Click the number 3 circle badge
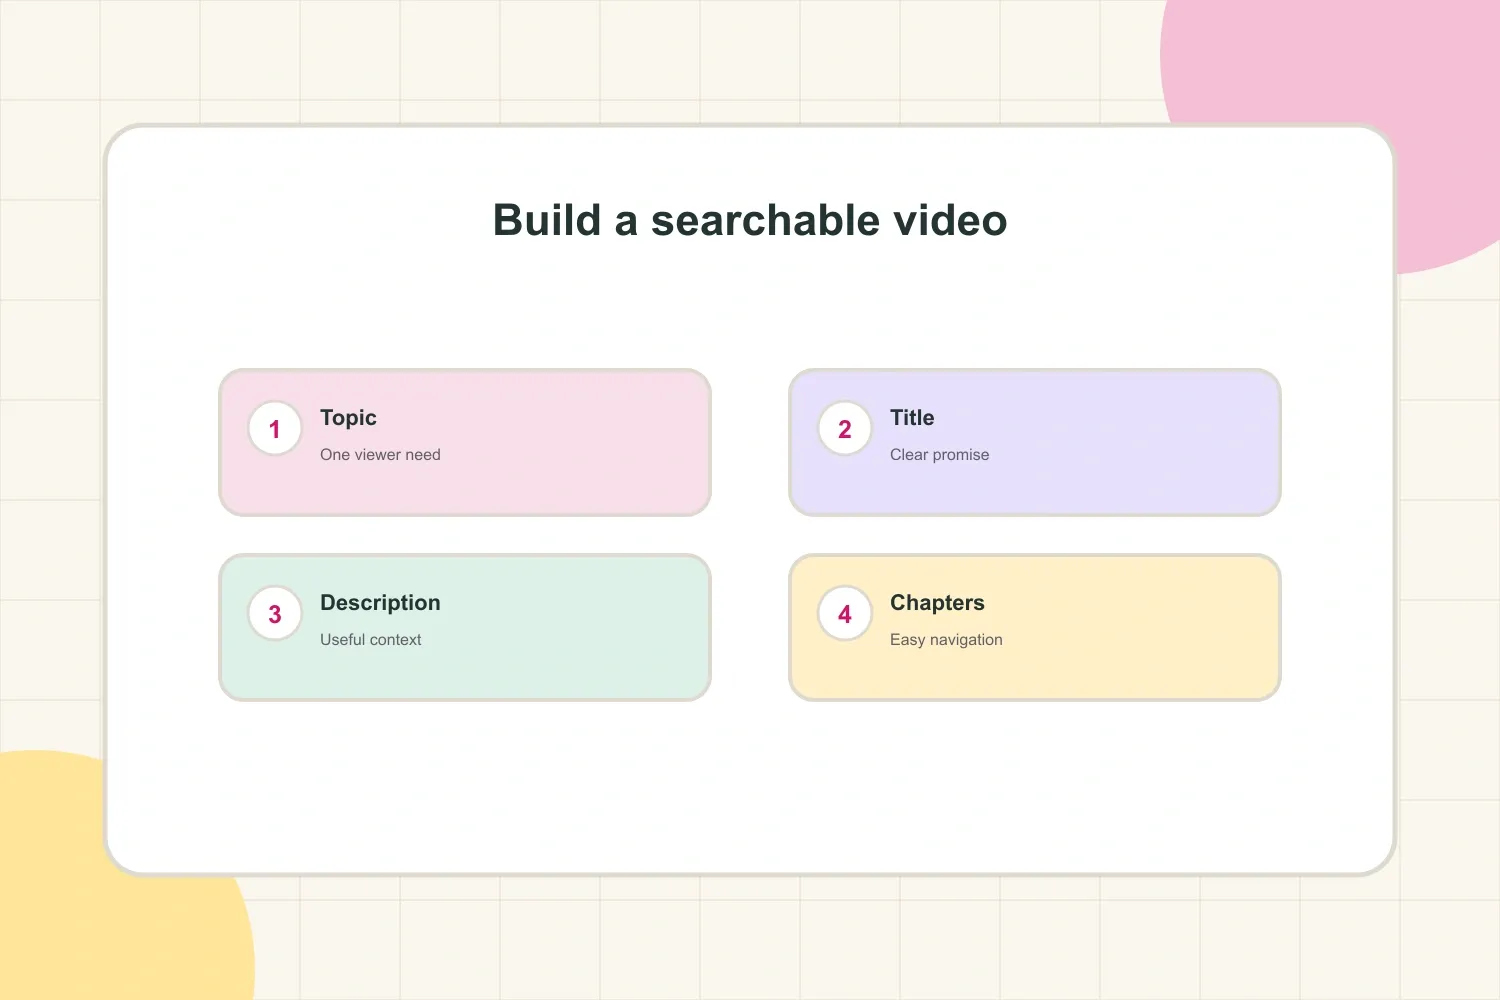This screenshot has height=1000, width=1500. point(275,614)
